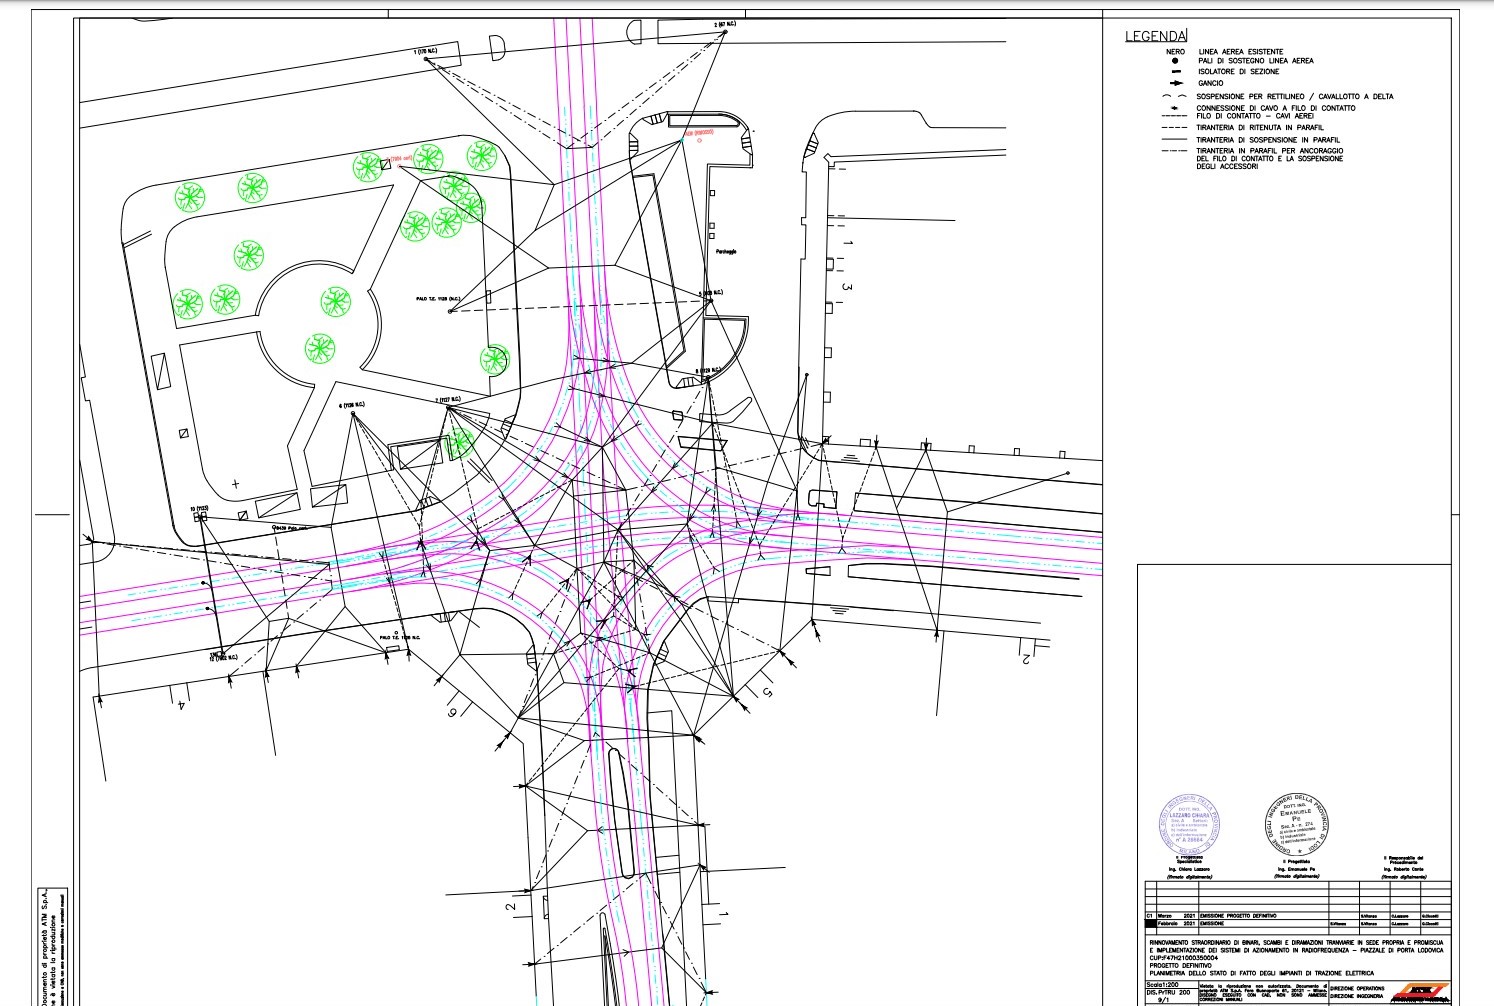Screen dimensions: 1494x1006
Task: Select pole 6 (1126 N.C.) marker
Action: click(353, 414)
